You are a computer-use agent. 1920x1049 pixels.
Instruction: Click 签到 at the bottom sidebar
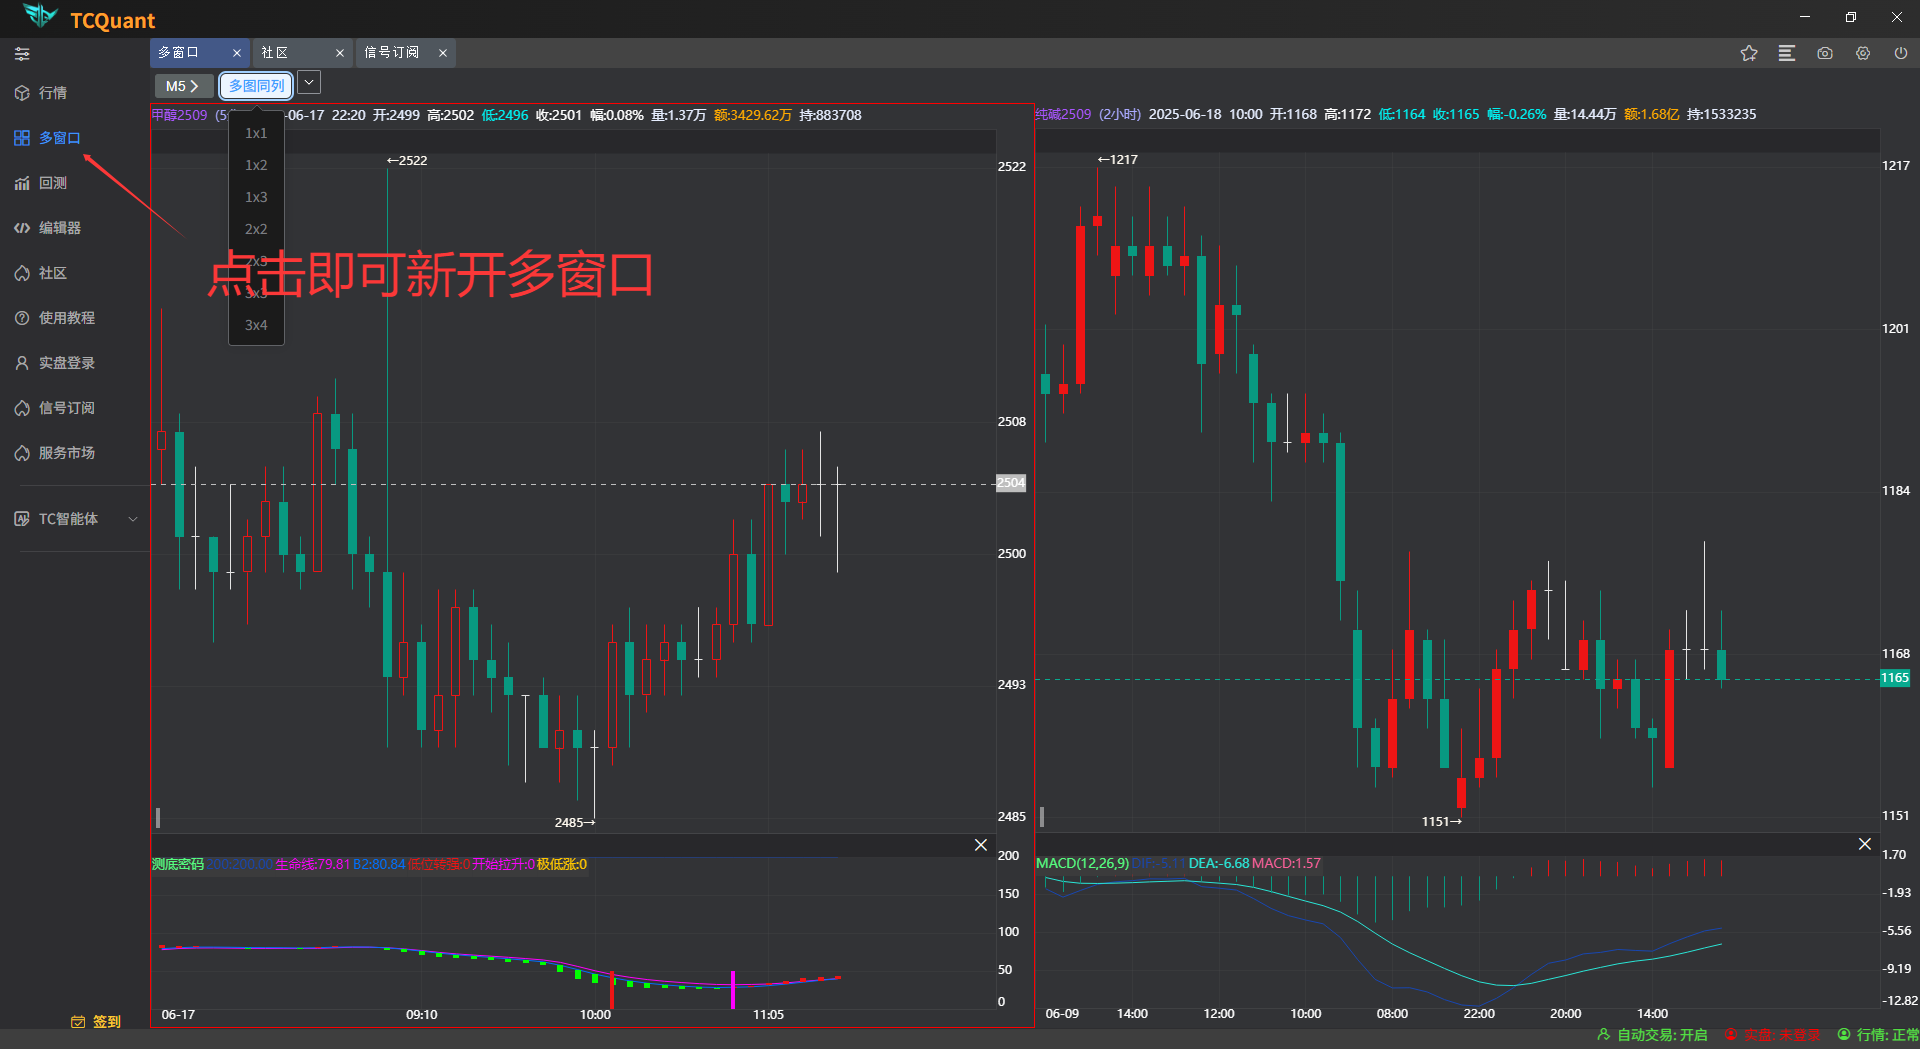click(x=106, y=1021)
